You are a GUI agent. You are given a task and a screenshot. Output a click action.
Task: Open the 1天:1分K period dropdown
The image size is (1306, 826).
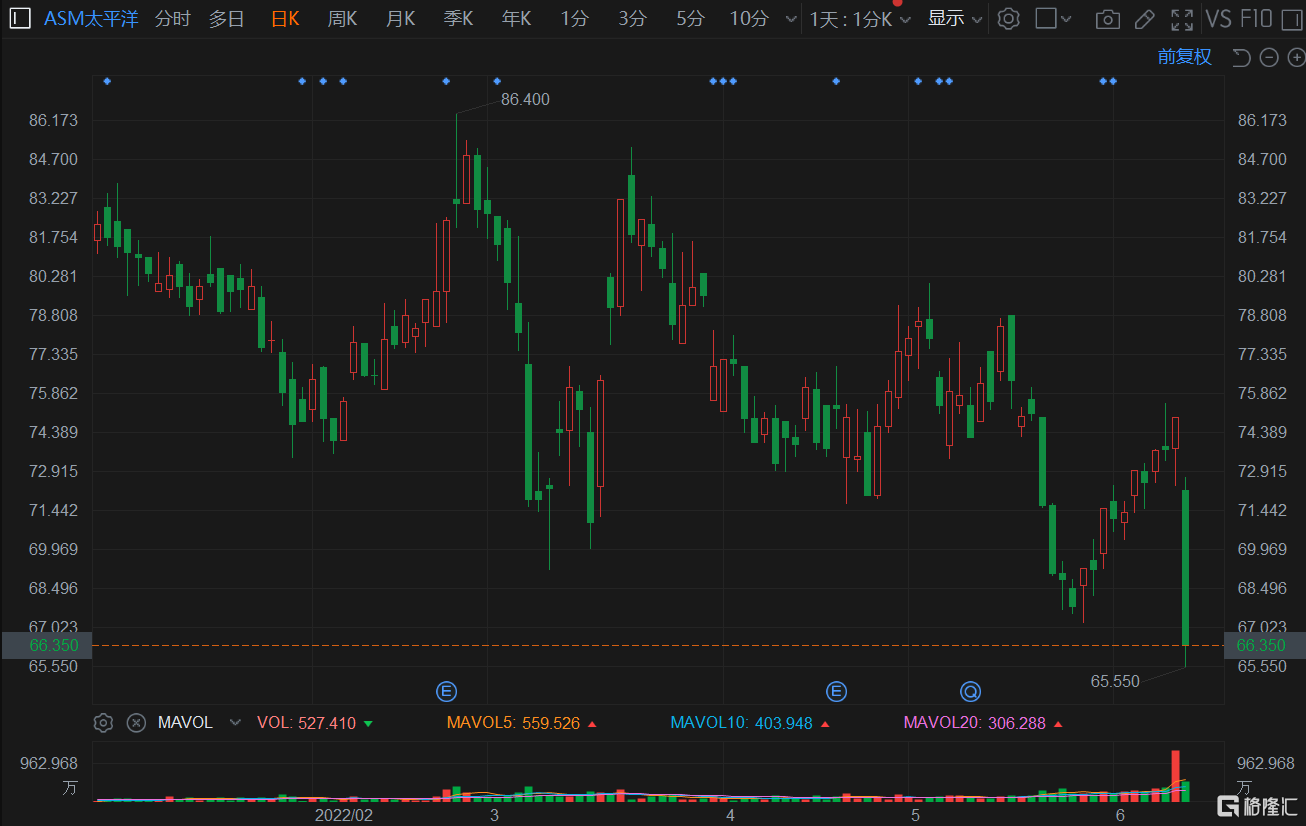(859, 19)
